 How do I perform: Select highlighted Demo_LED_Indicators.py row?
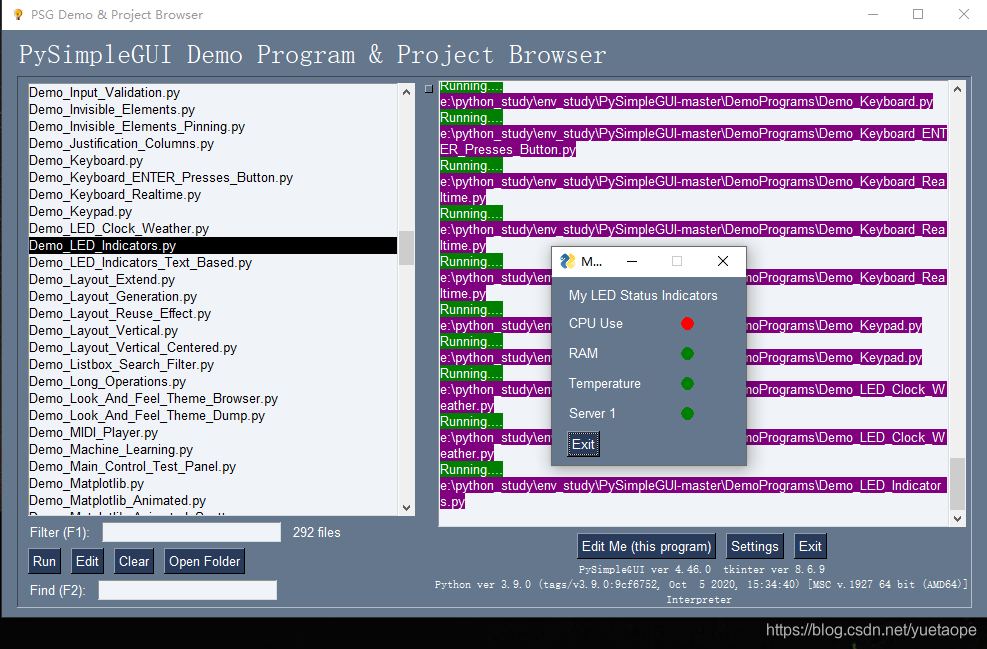(x=213, y=245)
